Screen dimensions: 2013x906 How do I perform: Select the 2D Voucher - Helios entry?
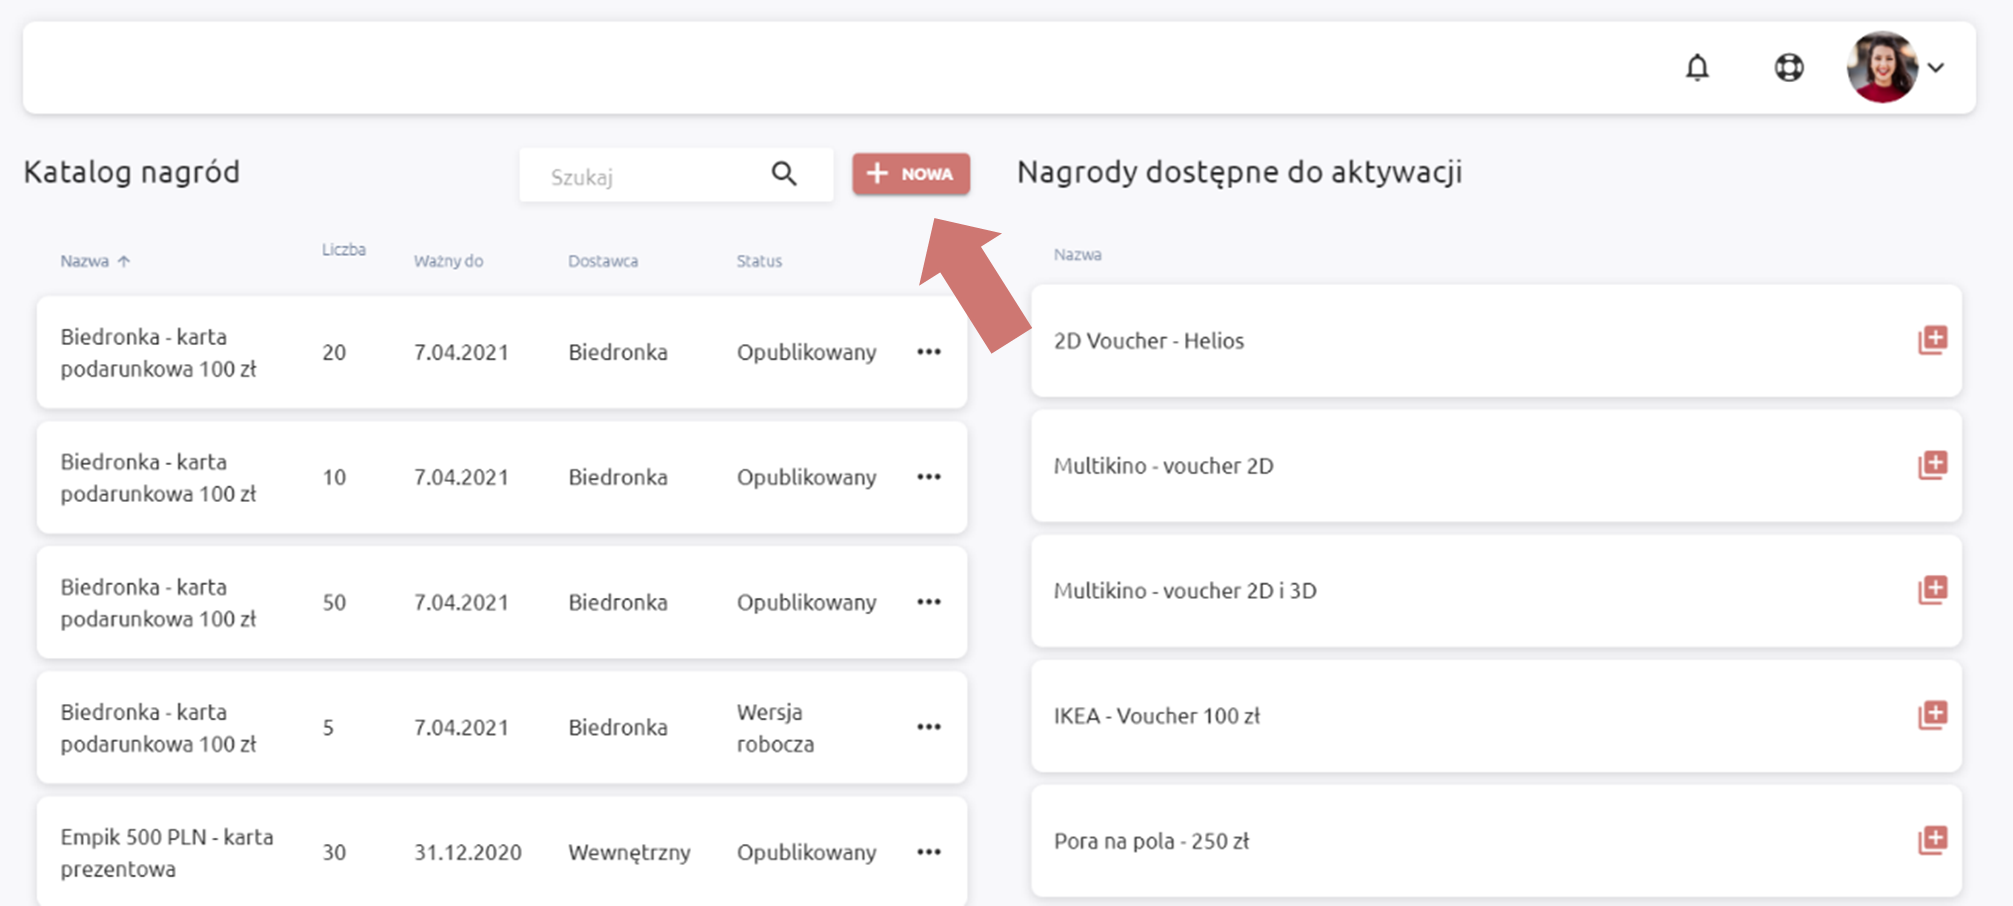click(1148, 341)
